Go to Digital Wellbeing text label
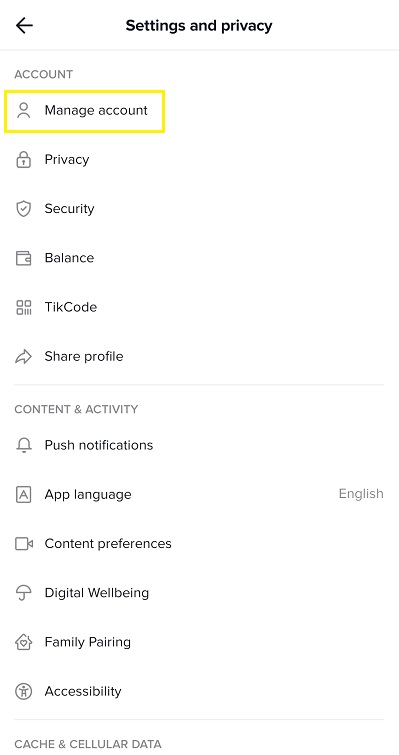 click(x=97, y=593)
